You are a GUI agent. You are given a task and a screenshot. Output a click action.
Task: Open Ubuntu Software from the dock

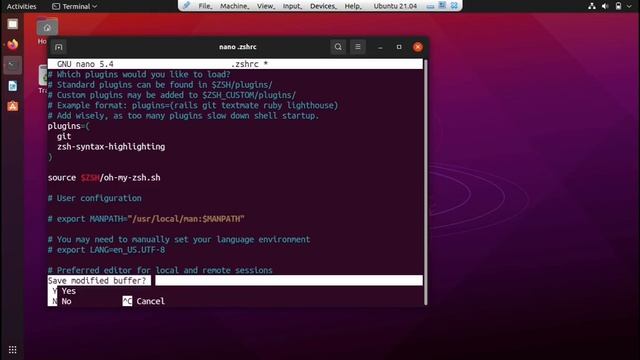13,106
